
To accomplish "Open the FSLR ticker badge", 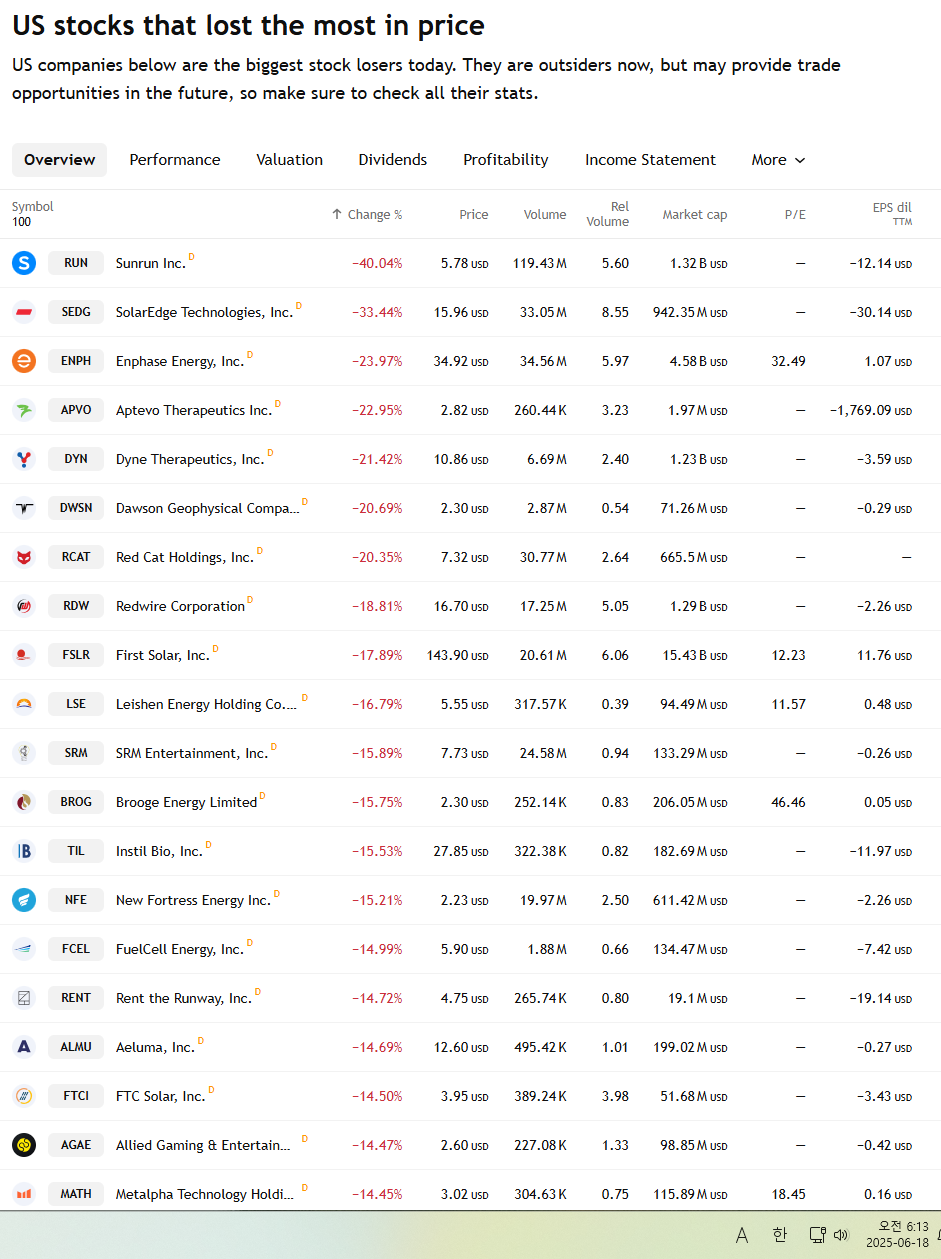I will pyautogui.click(x=76, y=655).
